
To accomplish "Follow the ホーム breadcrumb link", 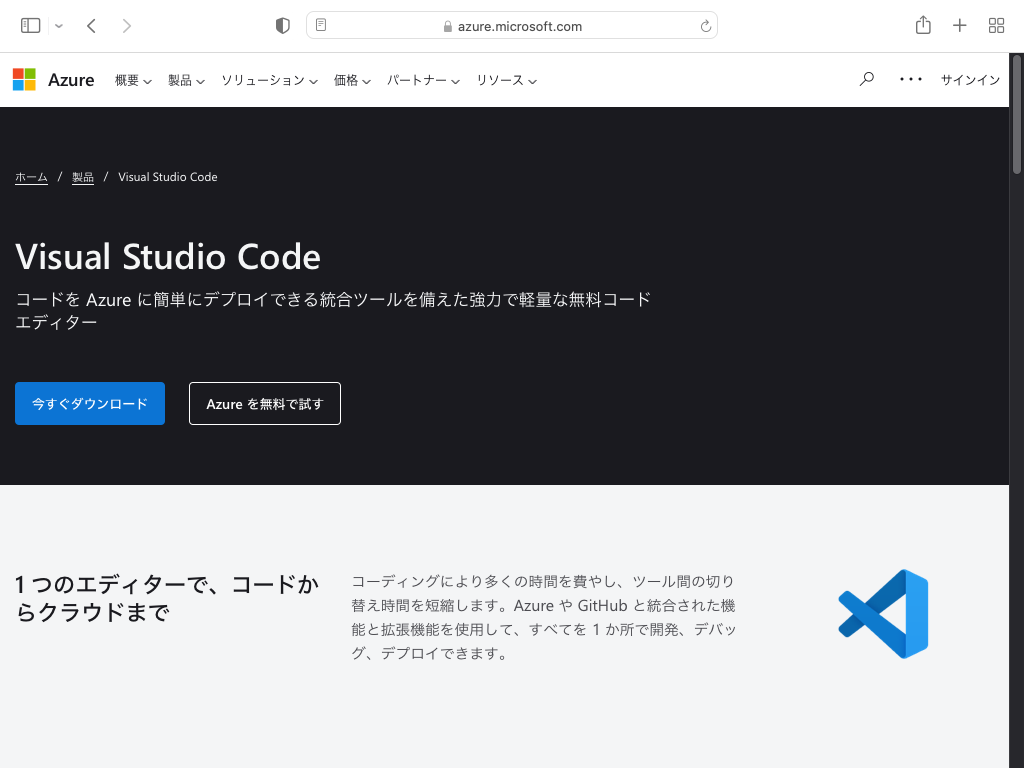I will coord(31,177).
